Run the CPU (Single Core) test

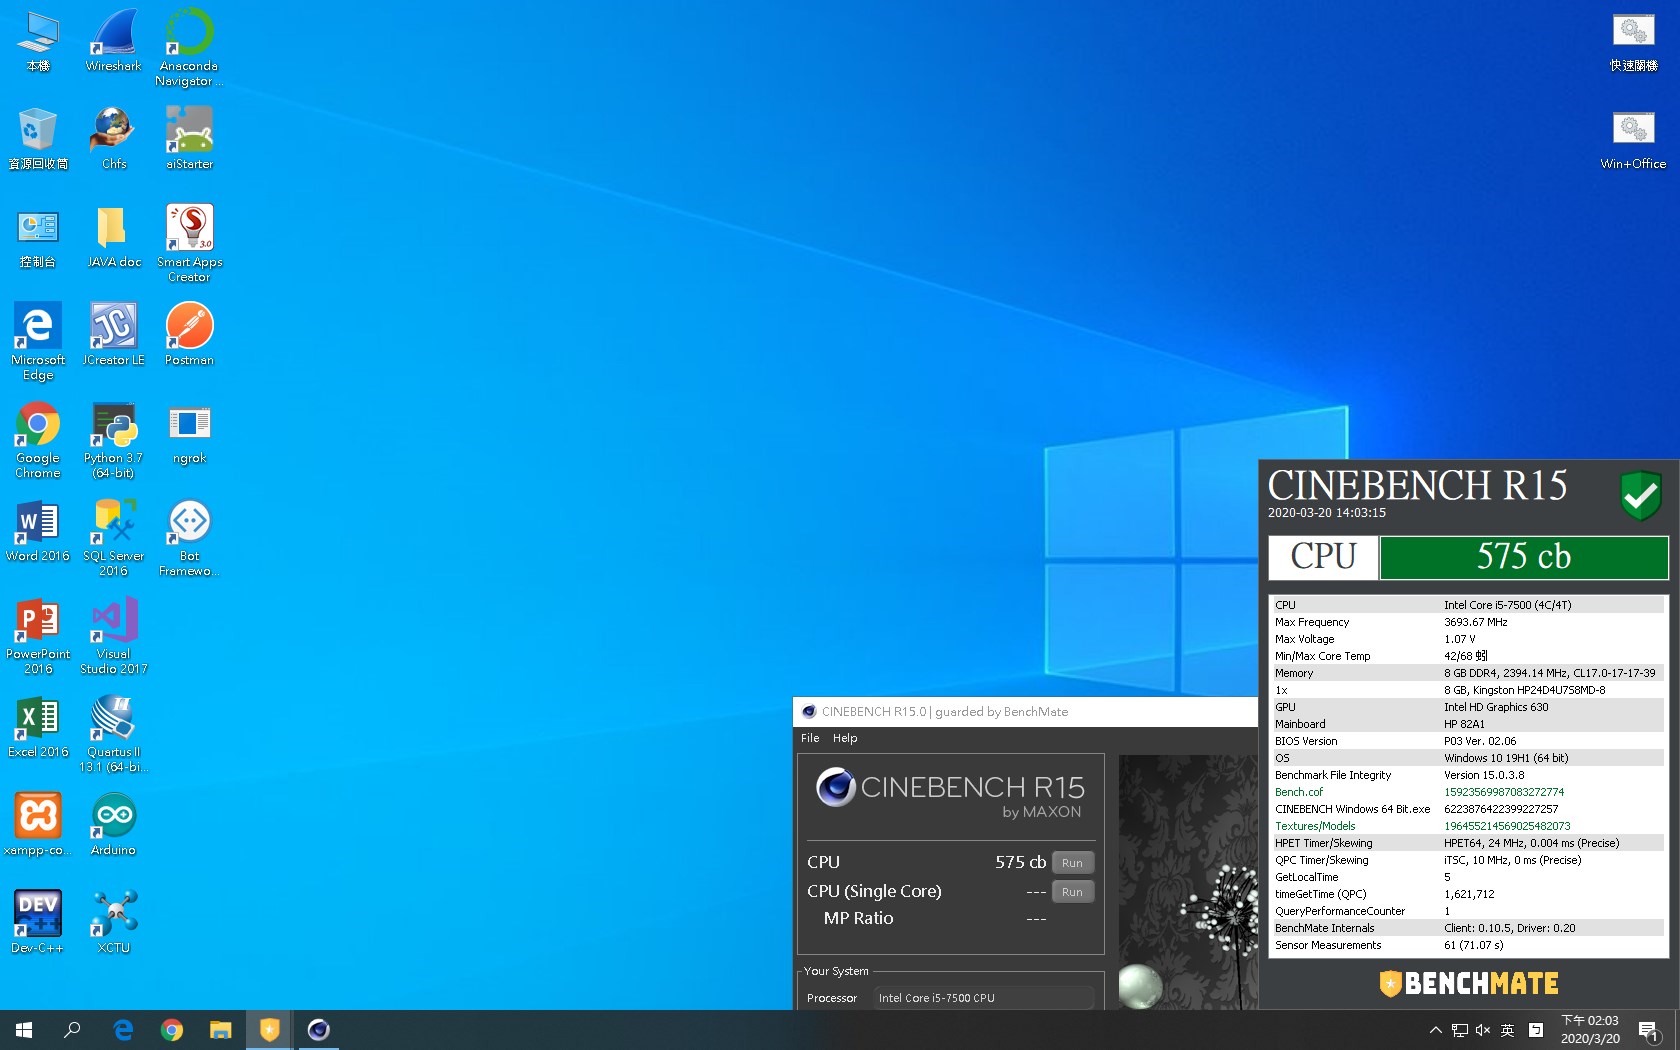point(1072,892)
